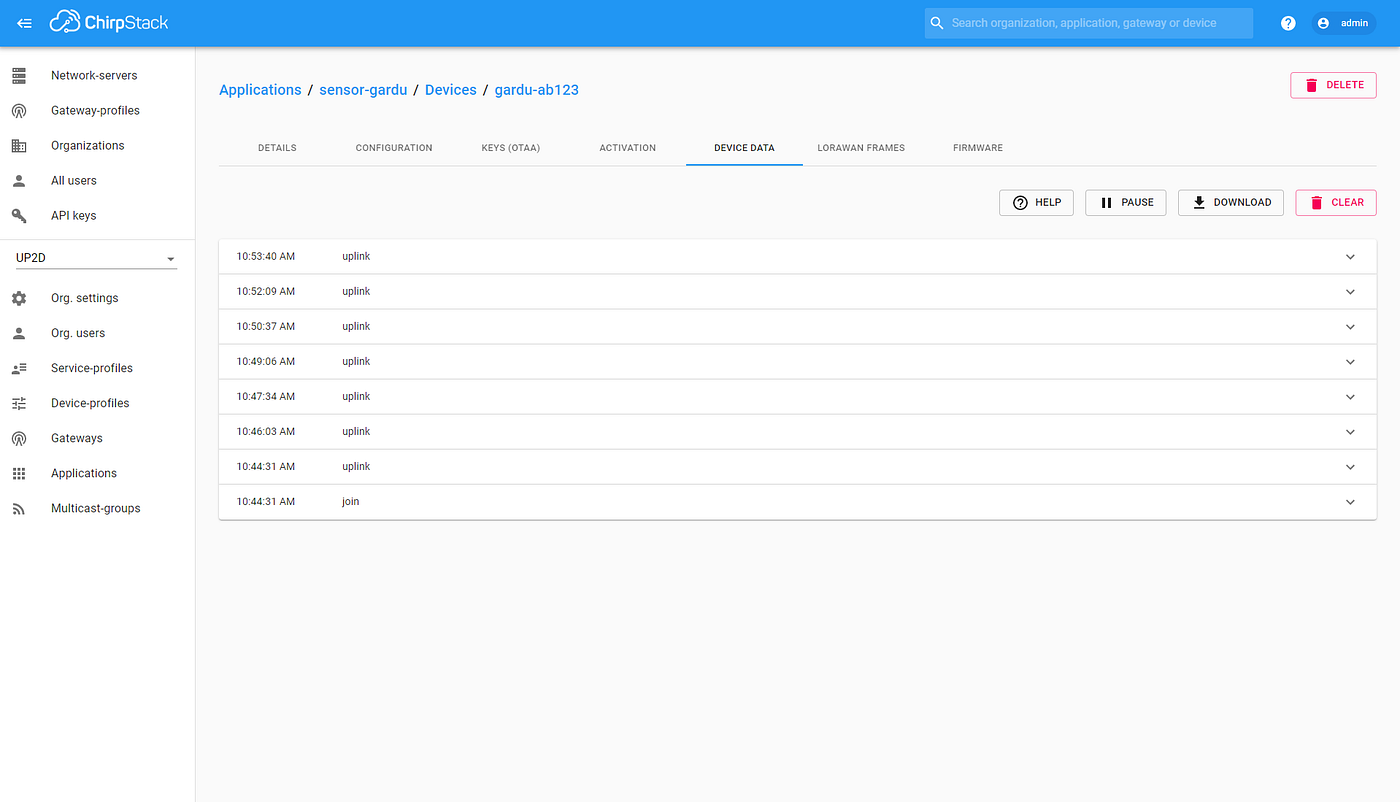Click the Multicast-groups sidebar icon
1400x802 pixels.
tap(18, 507)
